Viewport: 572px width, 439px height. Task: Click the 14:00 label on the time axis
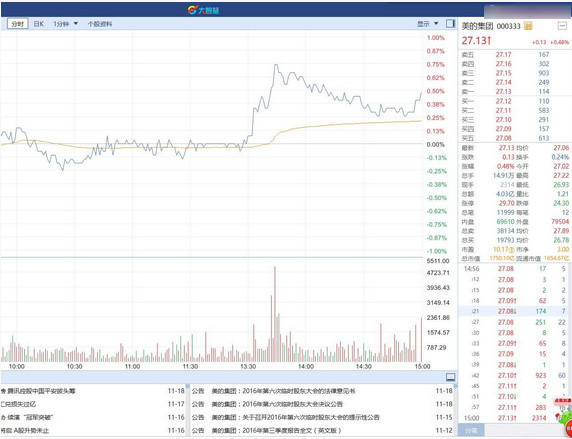pyautogui.click(x=306, y=366)
